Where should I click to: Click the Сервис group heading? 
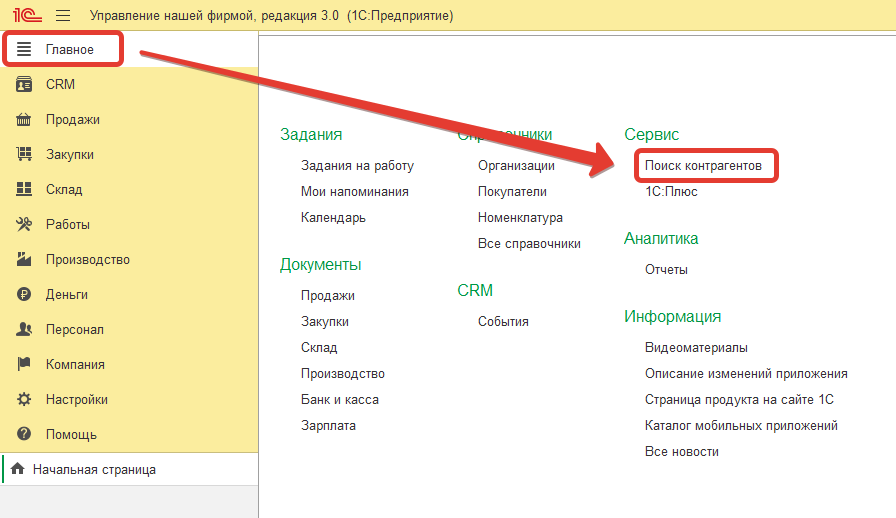(x=651, y=134)
